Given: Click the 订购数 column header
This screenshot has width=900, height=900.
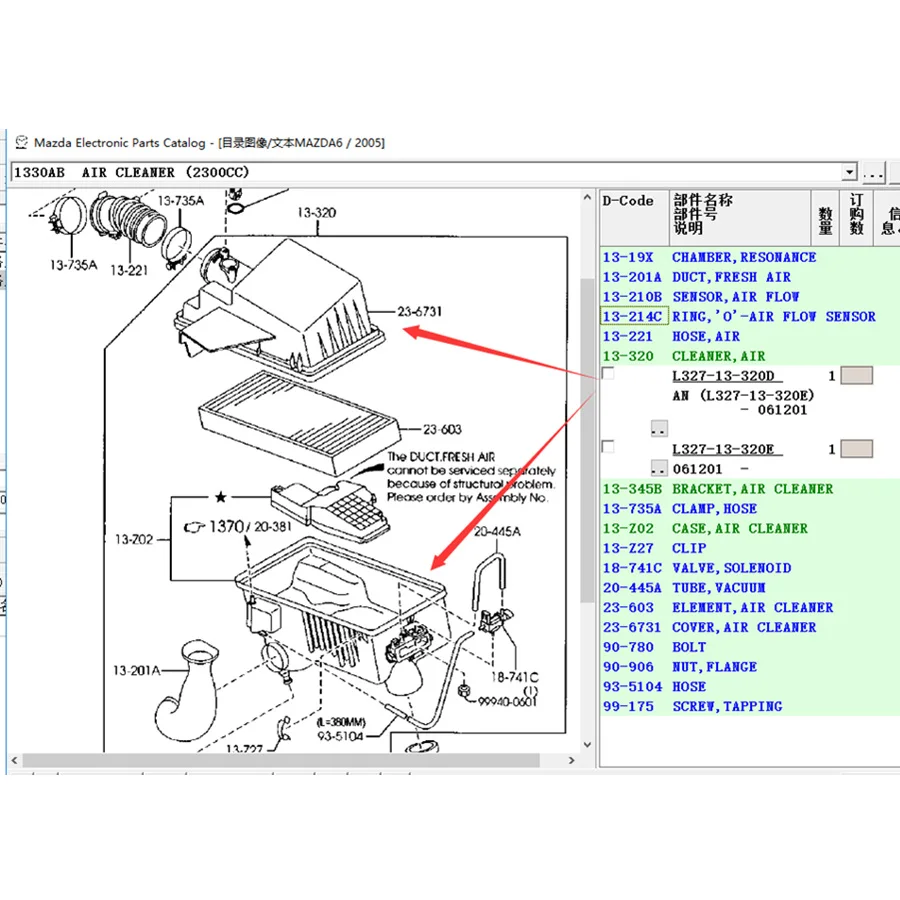Looking at the screenshot, I should tap(856, 218).
